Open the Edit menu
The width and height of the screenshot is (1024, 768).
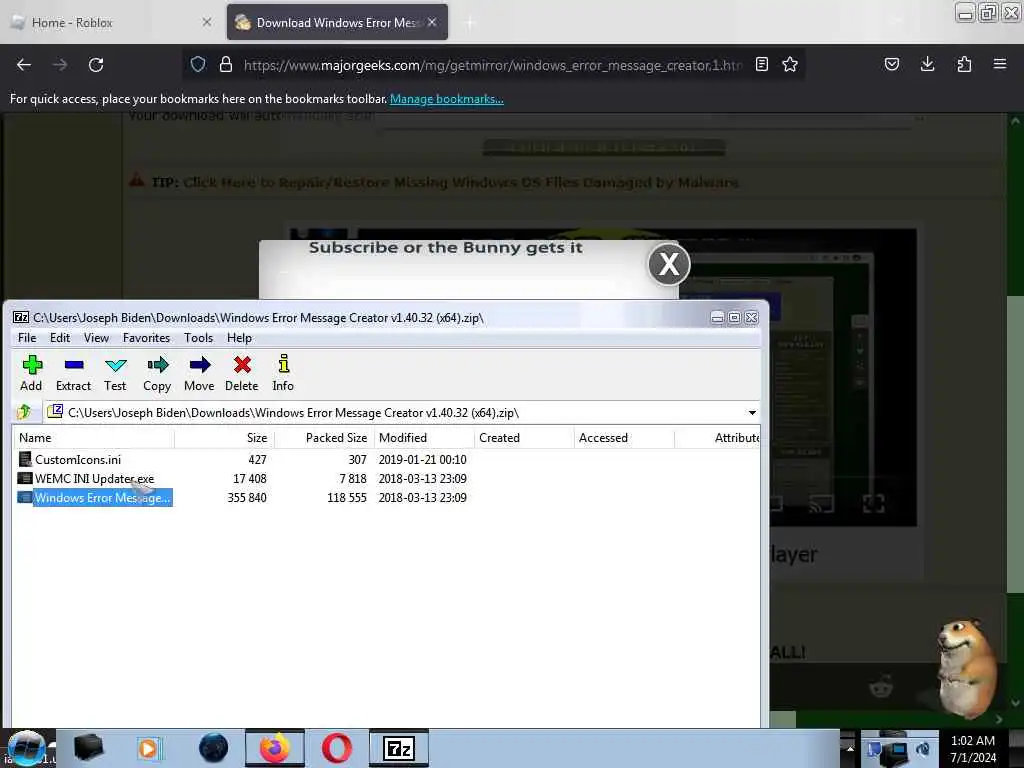59,338
